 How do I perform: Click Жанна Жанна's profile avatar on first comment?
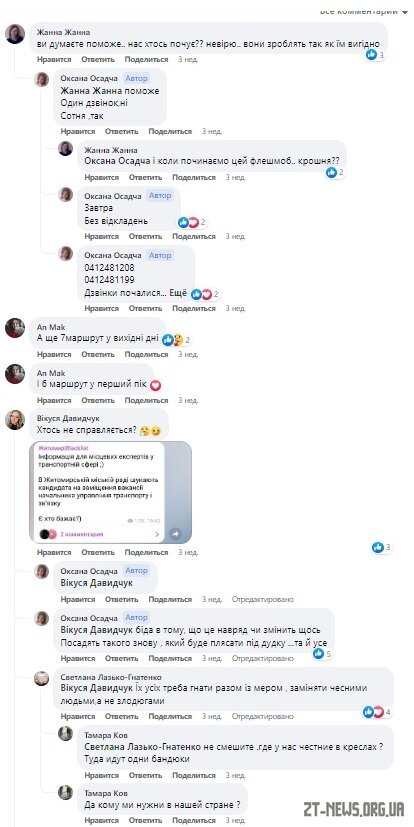click(x=15, y=34)
